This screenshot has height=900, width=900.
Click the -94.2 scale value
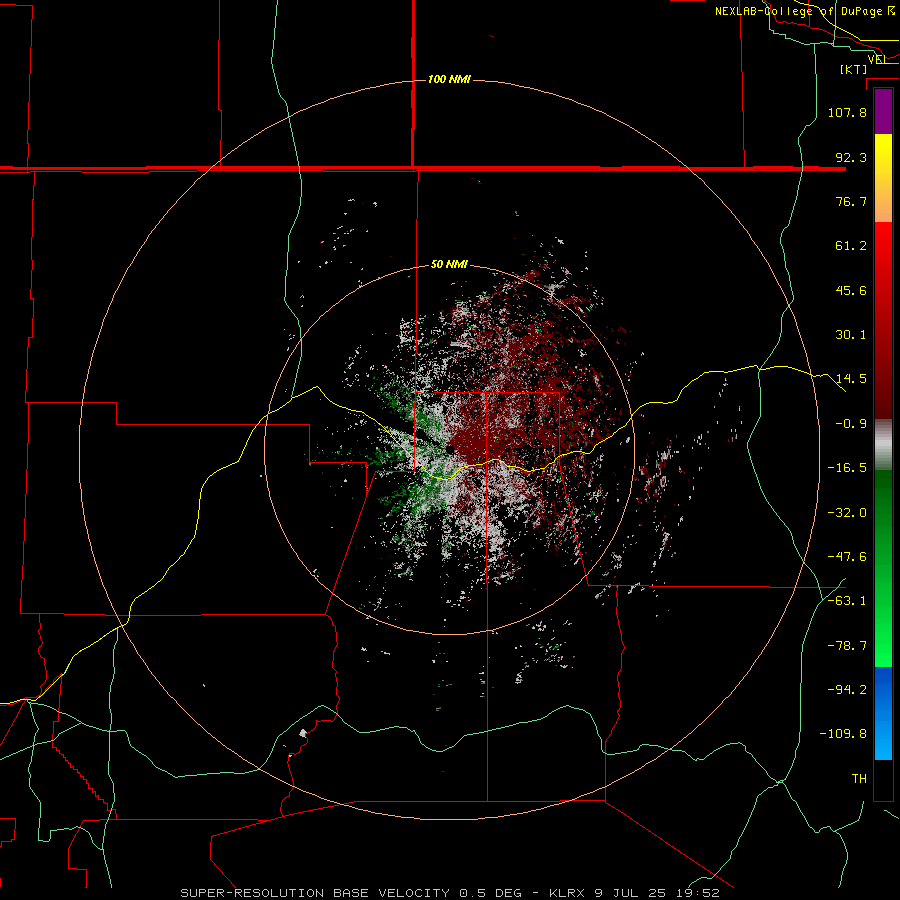coord(847,690)
